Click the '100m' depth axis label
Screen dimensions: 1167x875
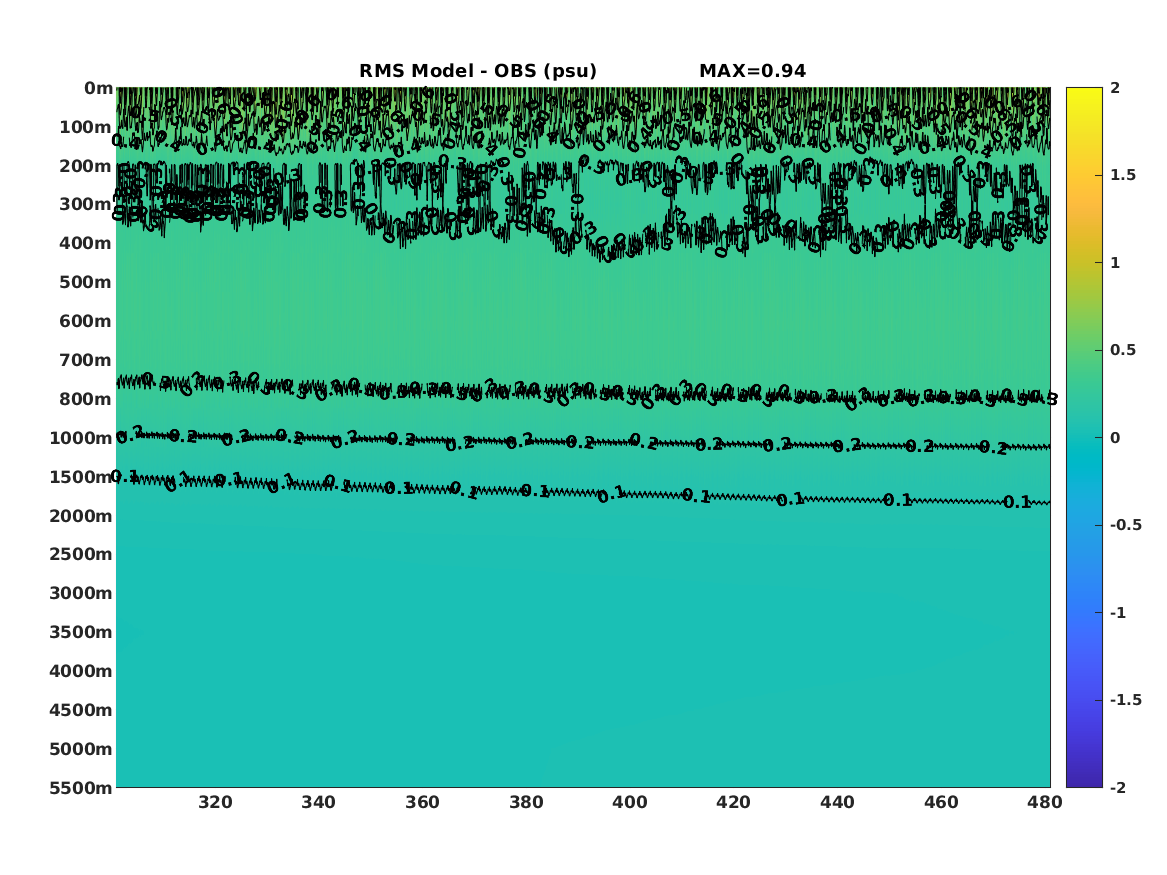[86, 127]
